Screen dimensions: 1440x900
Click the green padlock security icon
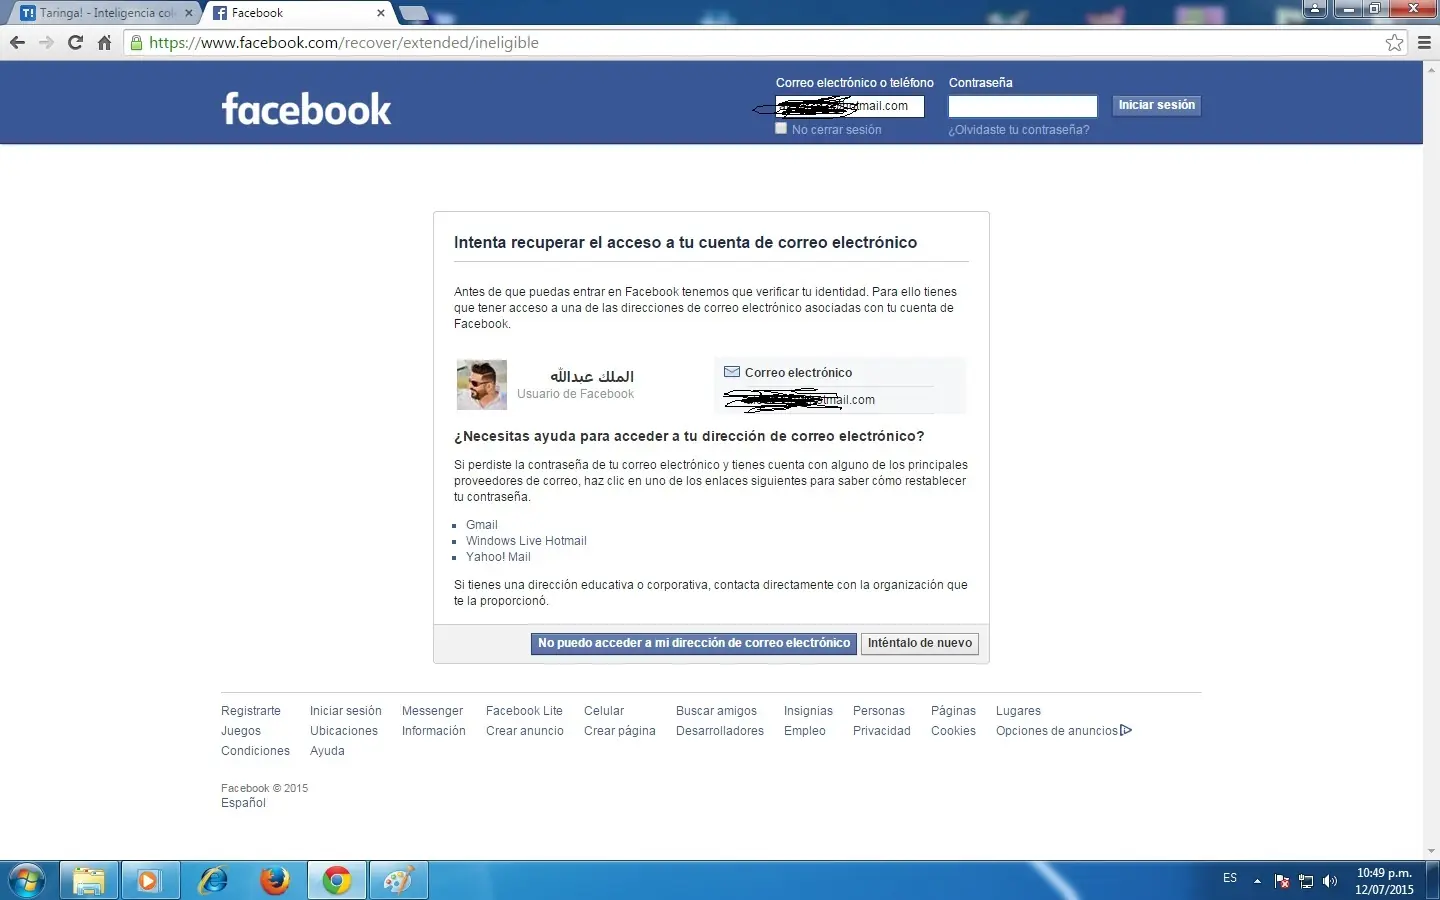[x=137, y=43]
